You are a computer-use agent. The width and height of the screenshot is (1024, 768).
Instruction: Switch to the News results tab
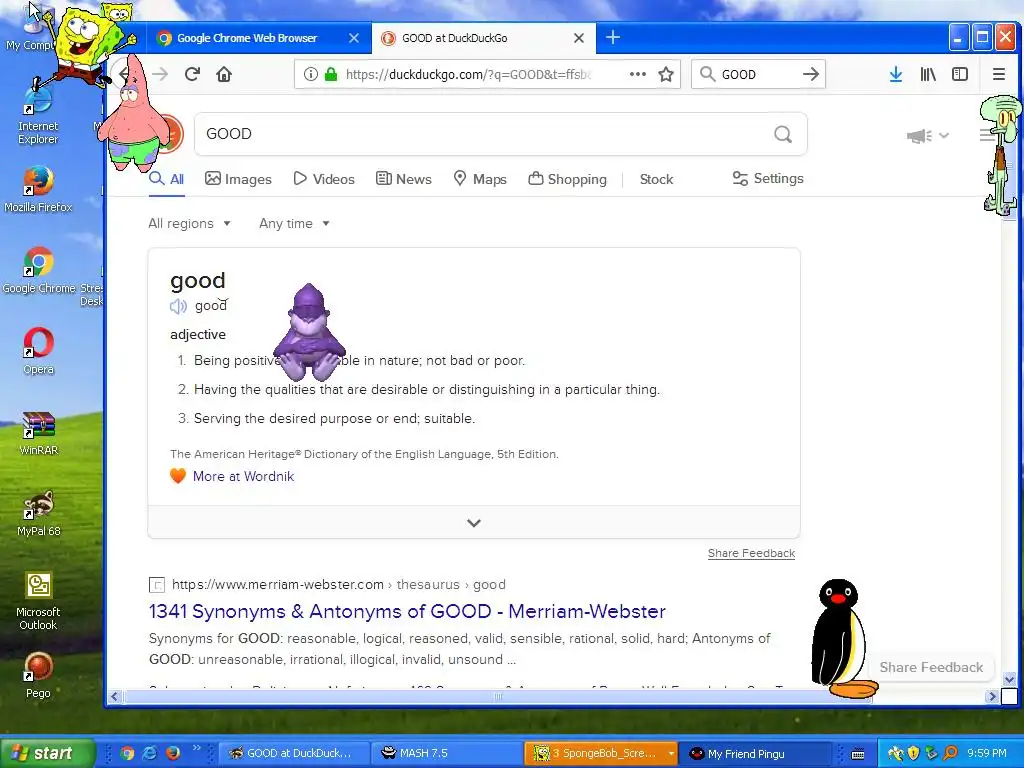coord(404,179)
